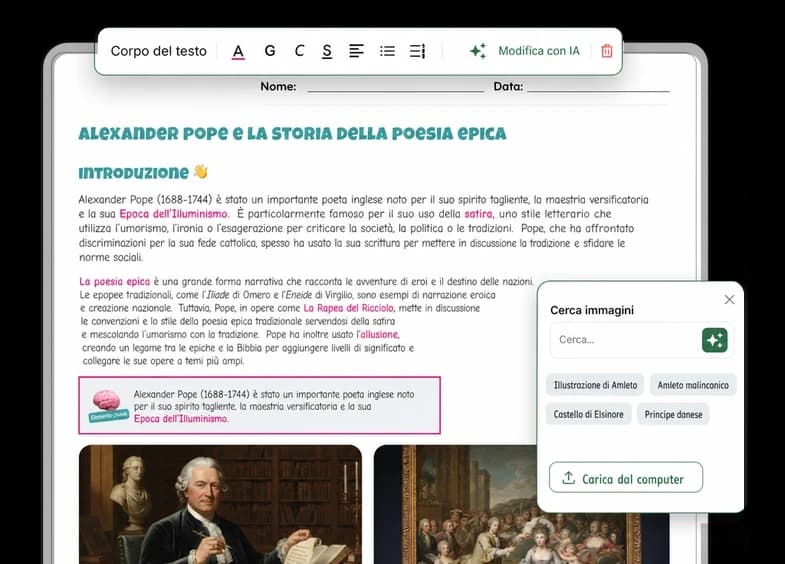Open the text color A tool

[238, 51]
